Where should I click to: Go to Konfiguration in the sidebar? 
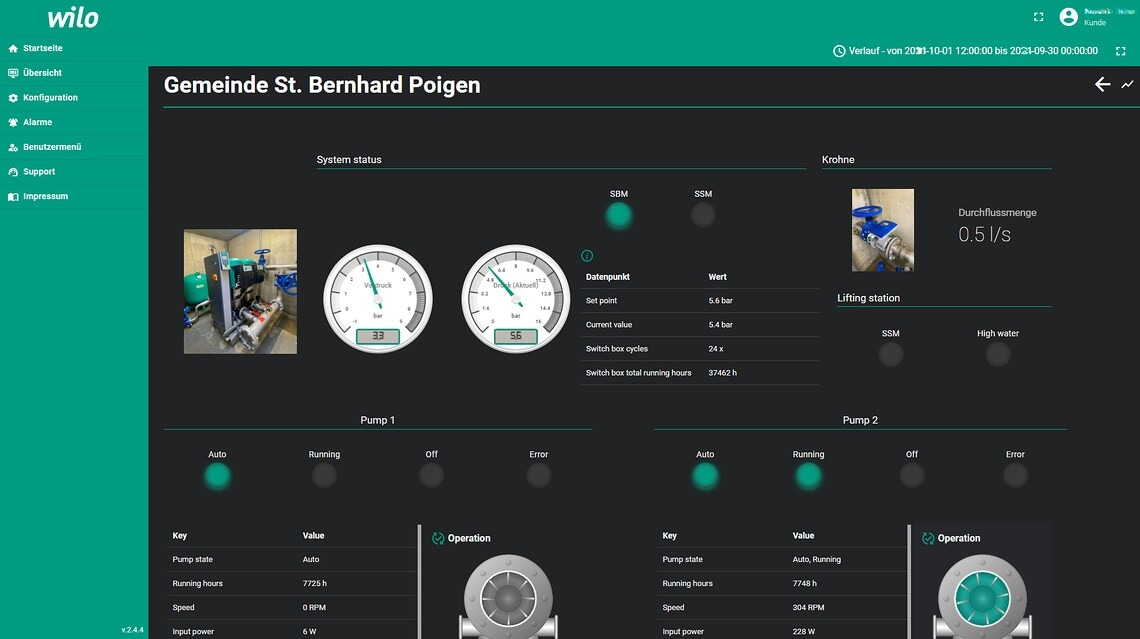pos(50,98)
